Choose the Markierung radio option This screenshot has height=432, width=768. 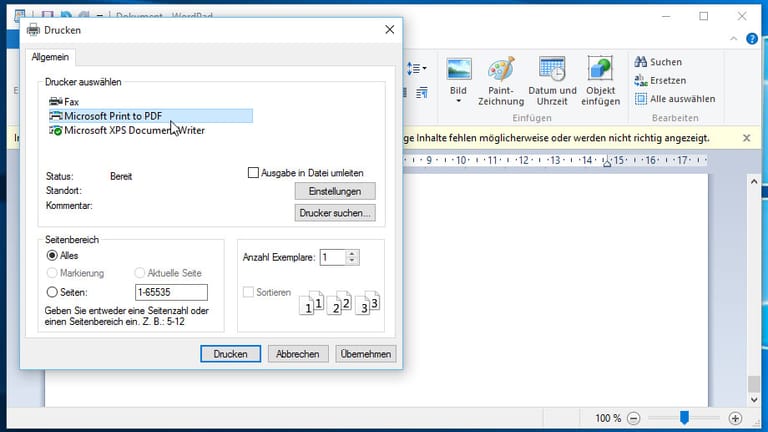coord(52,273)
